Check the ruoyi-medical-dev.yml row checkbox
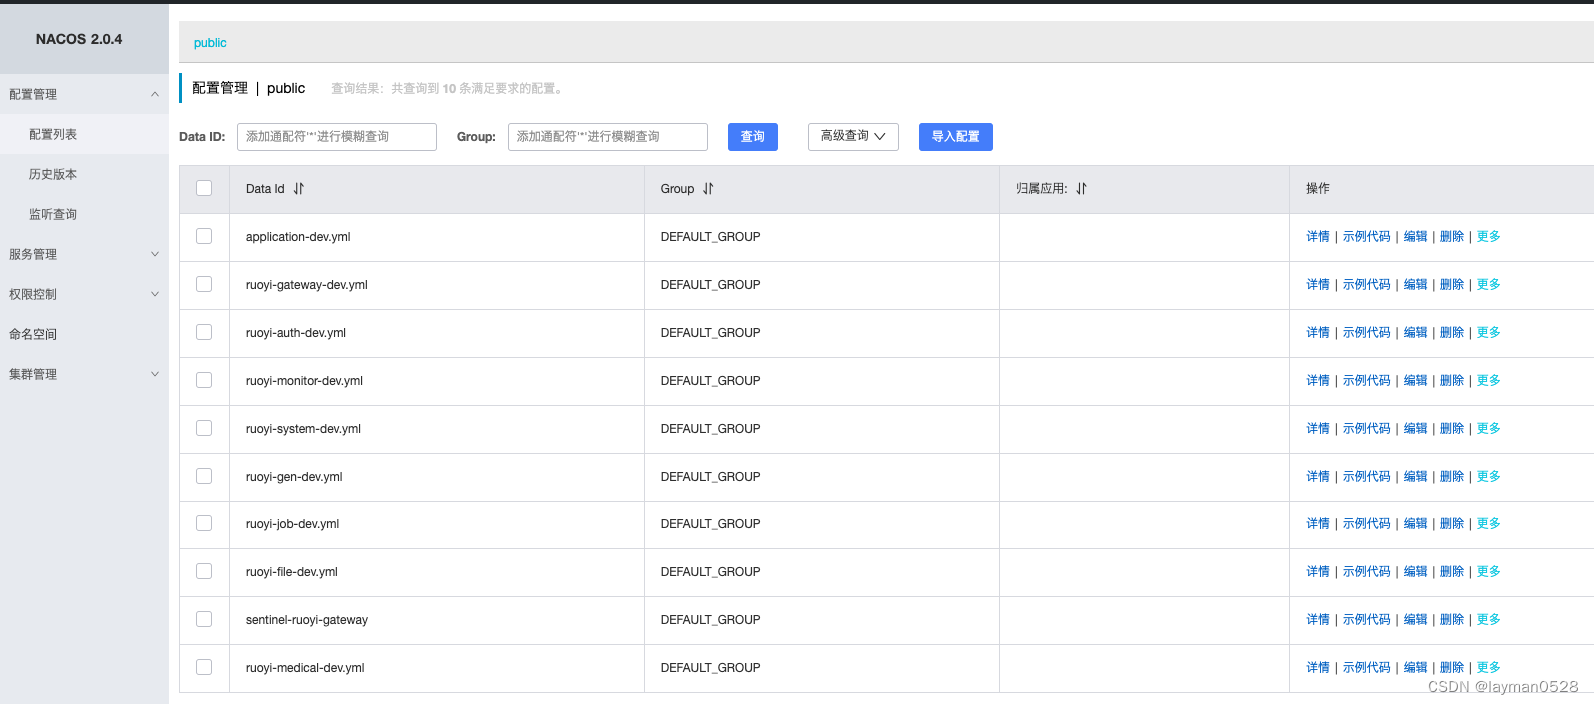This screenshot has height=704, width=1594. [204, 667]
